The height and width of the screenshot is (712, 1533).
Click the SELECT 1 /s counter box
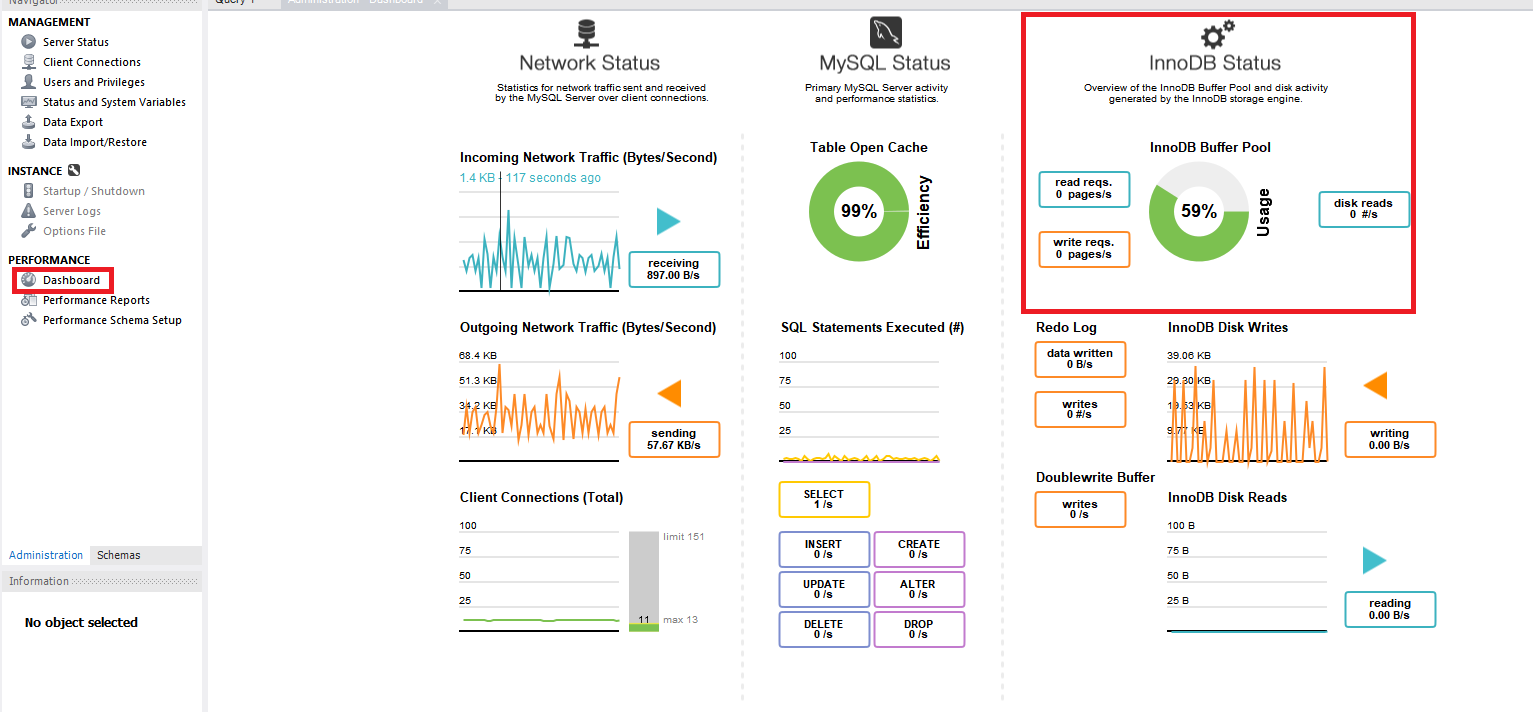[x=824, y=500]
